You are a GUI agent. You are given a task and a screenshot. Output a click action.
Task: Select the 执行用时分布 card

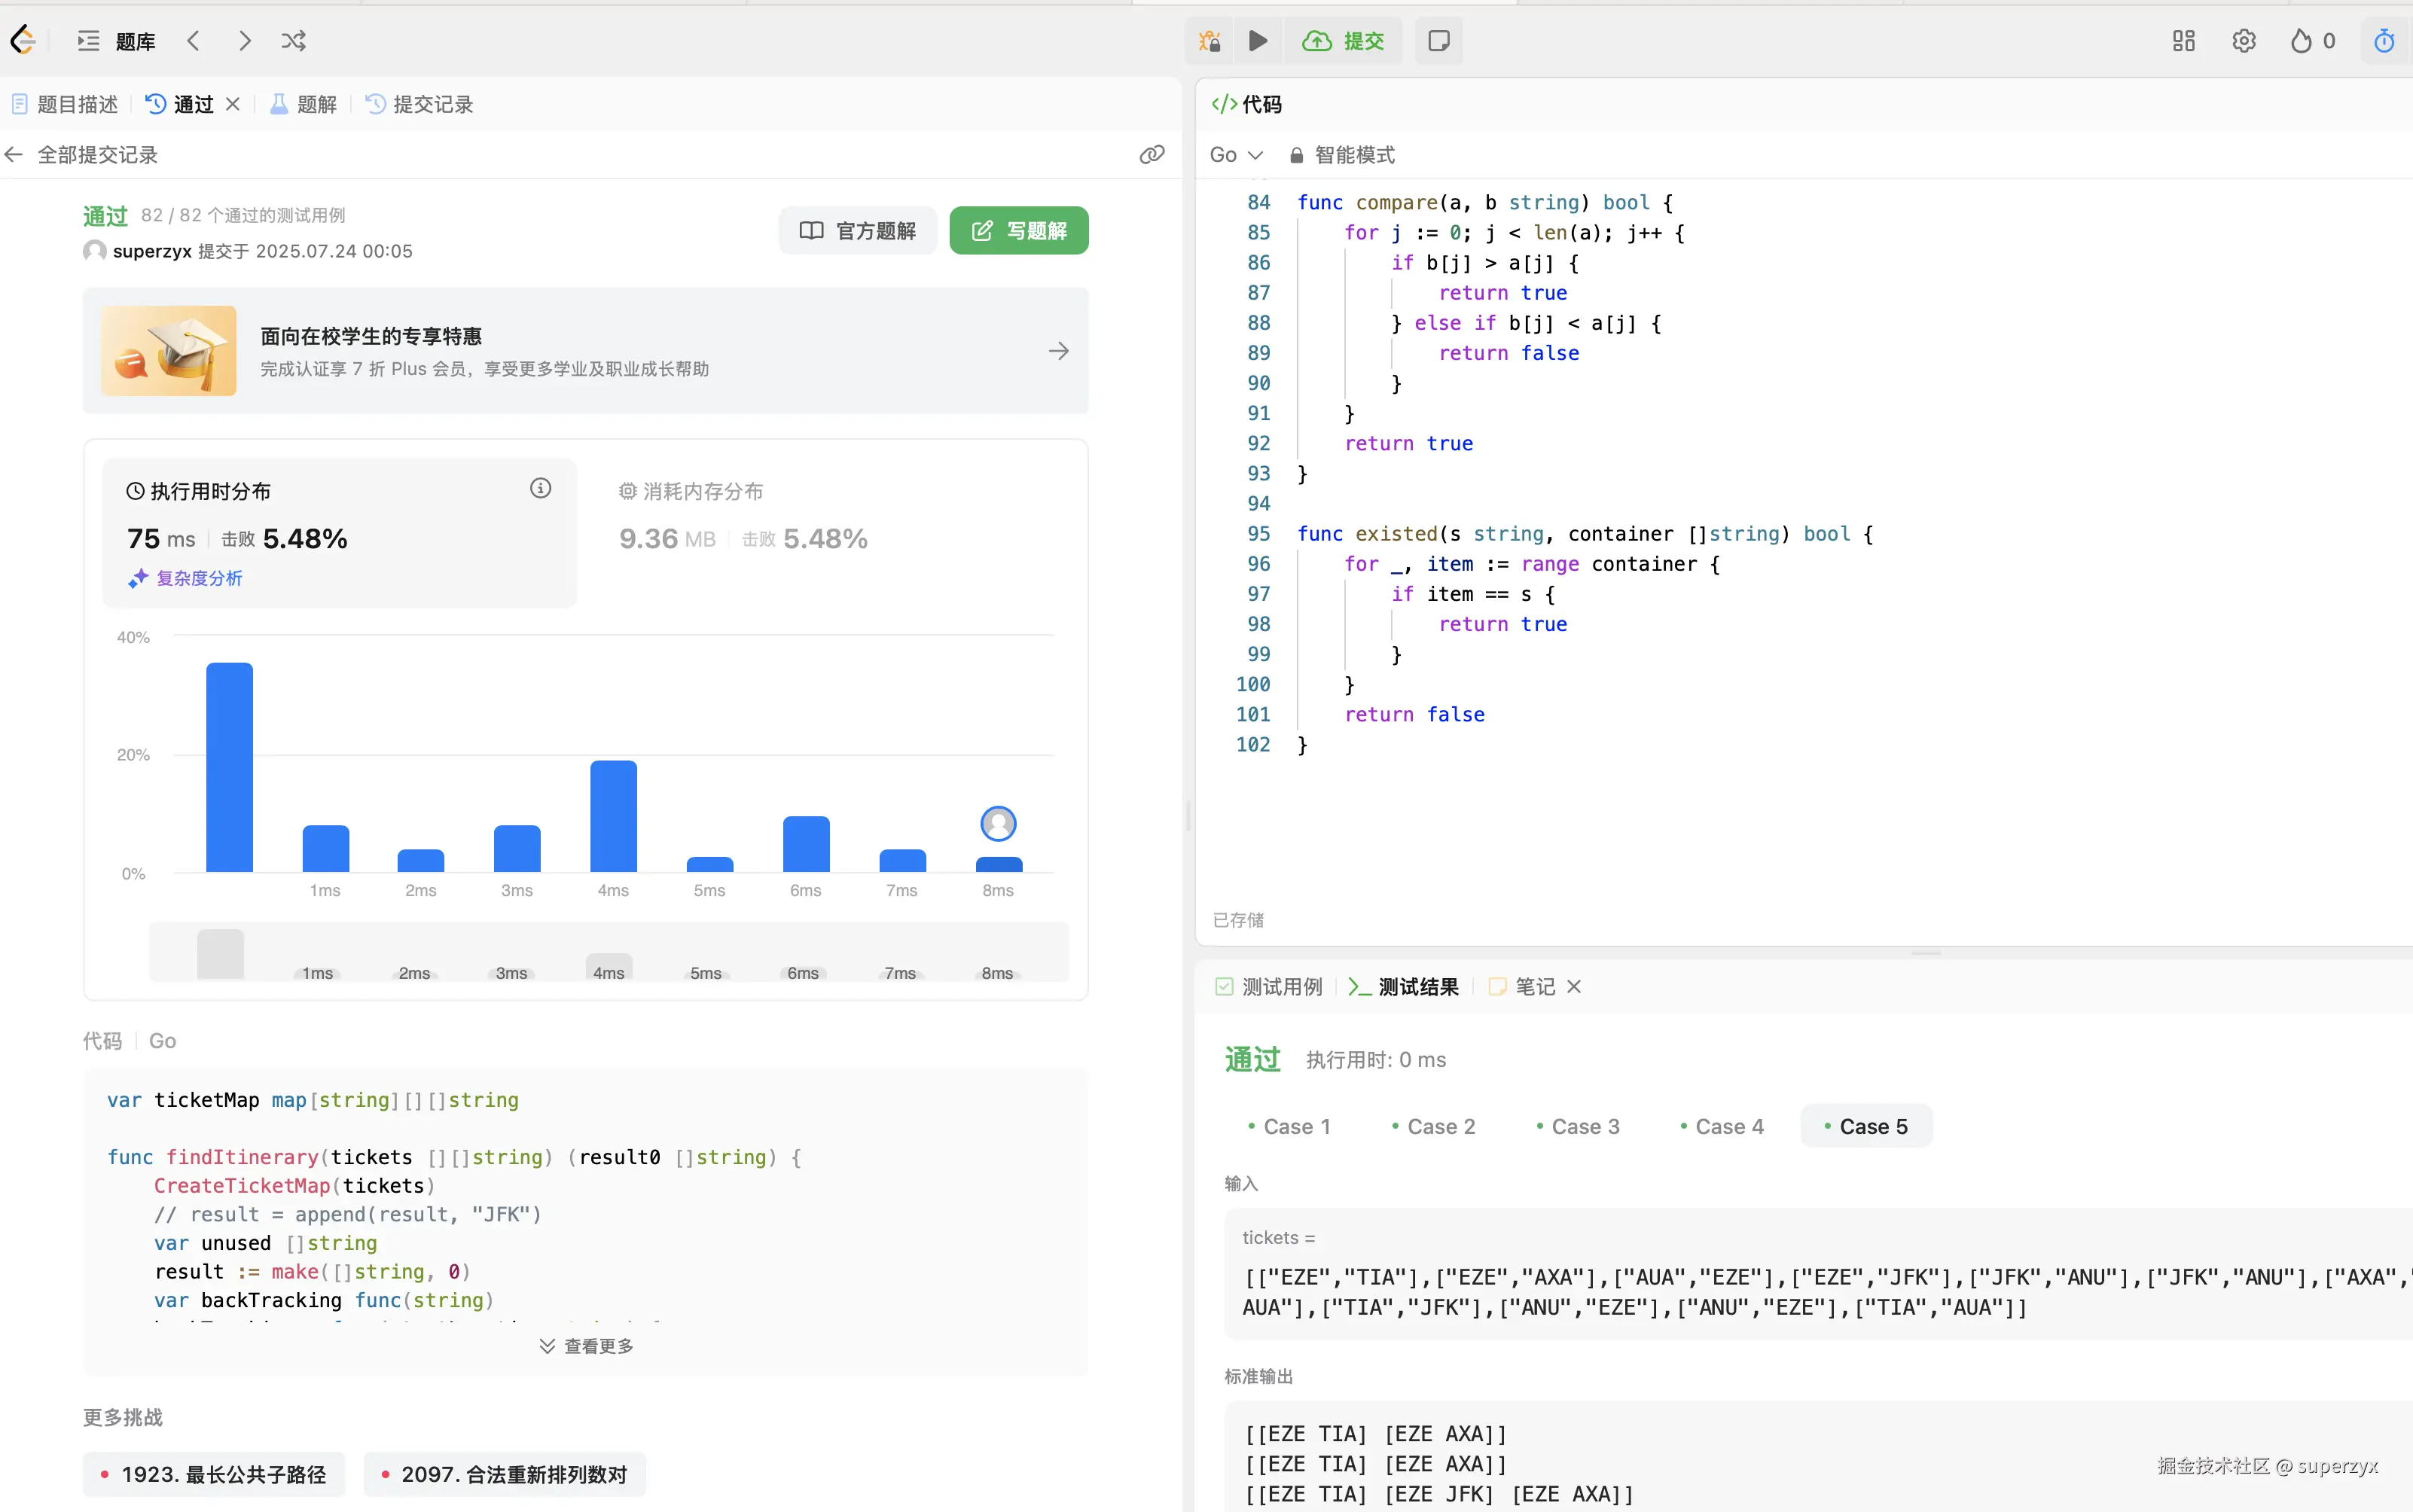[340, 533]
